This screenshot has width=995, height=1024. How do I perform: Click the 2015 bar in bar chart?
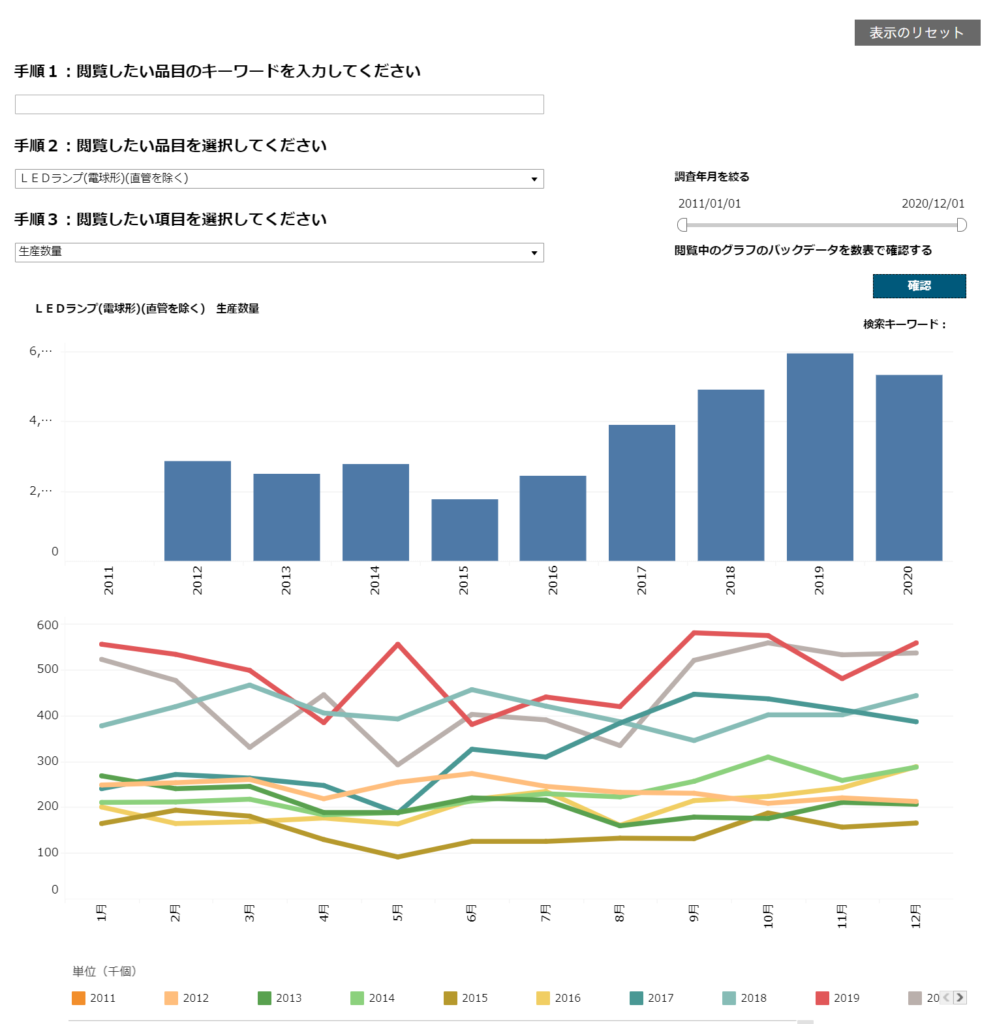click(464, 530)
